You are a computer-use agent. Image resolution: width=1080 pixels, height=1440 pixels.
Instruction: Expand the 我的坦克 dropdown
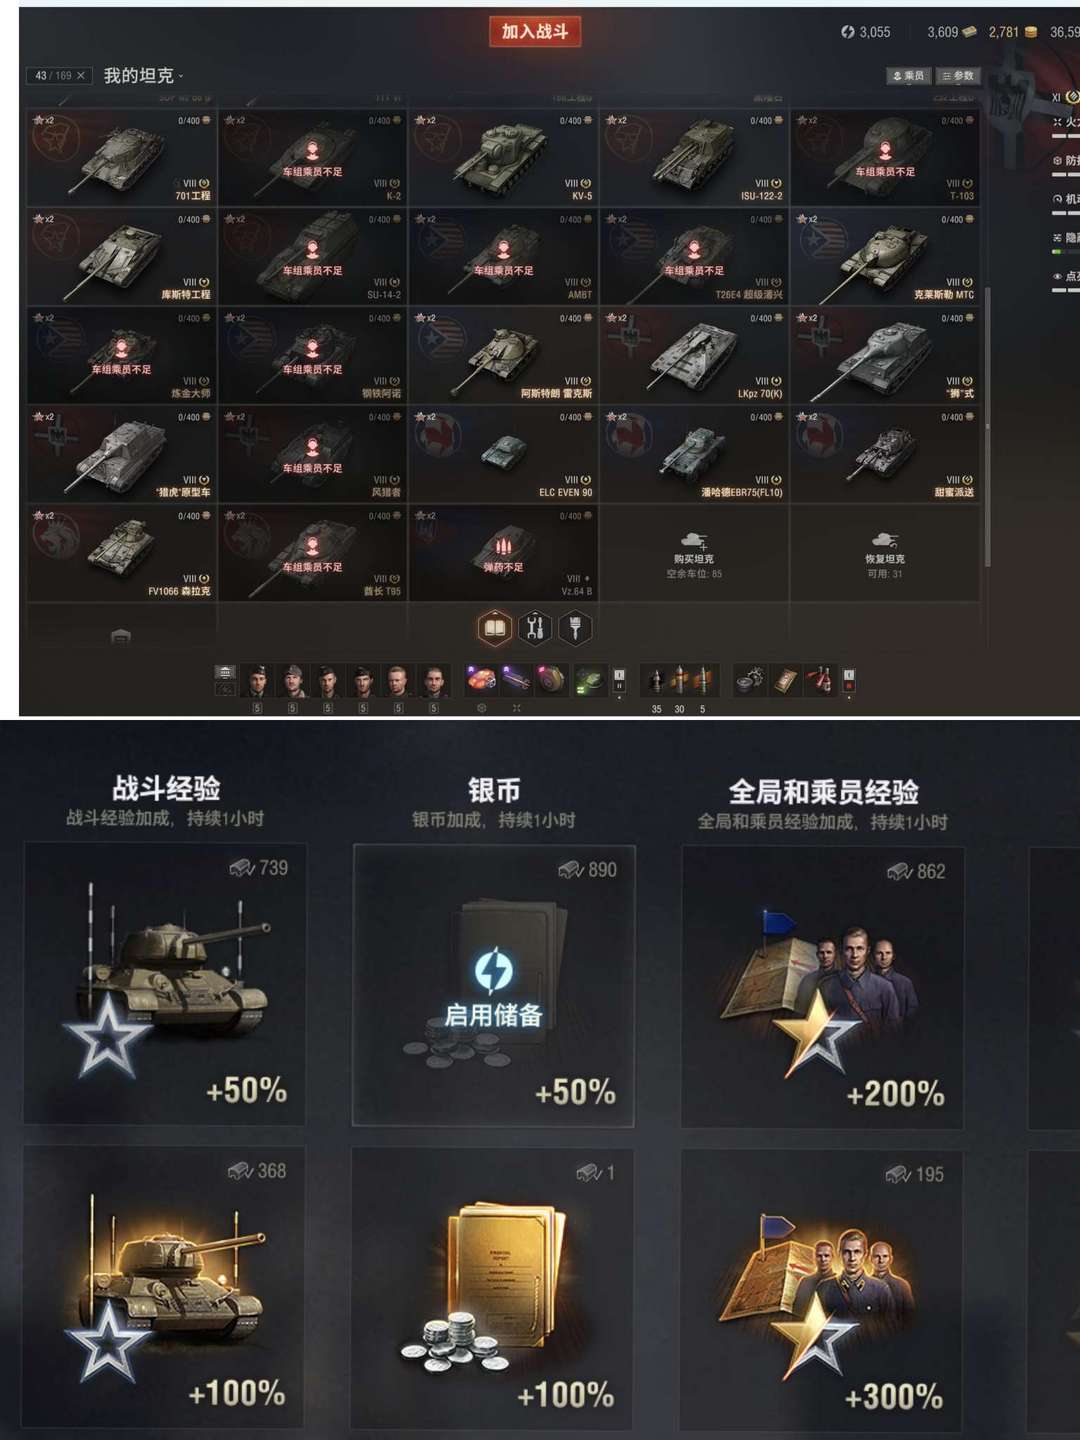[144, 76]
